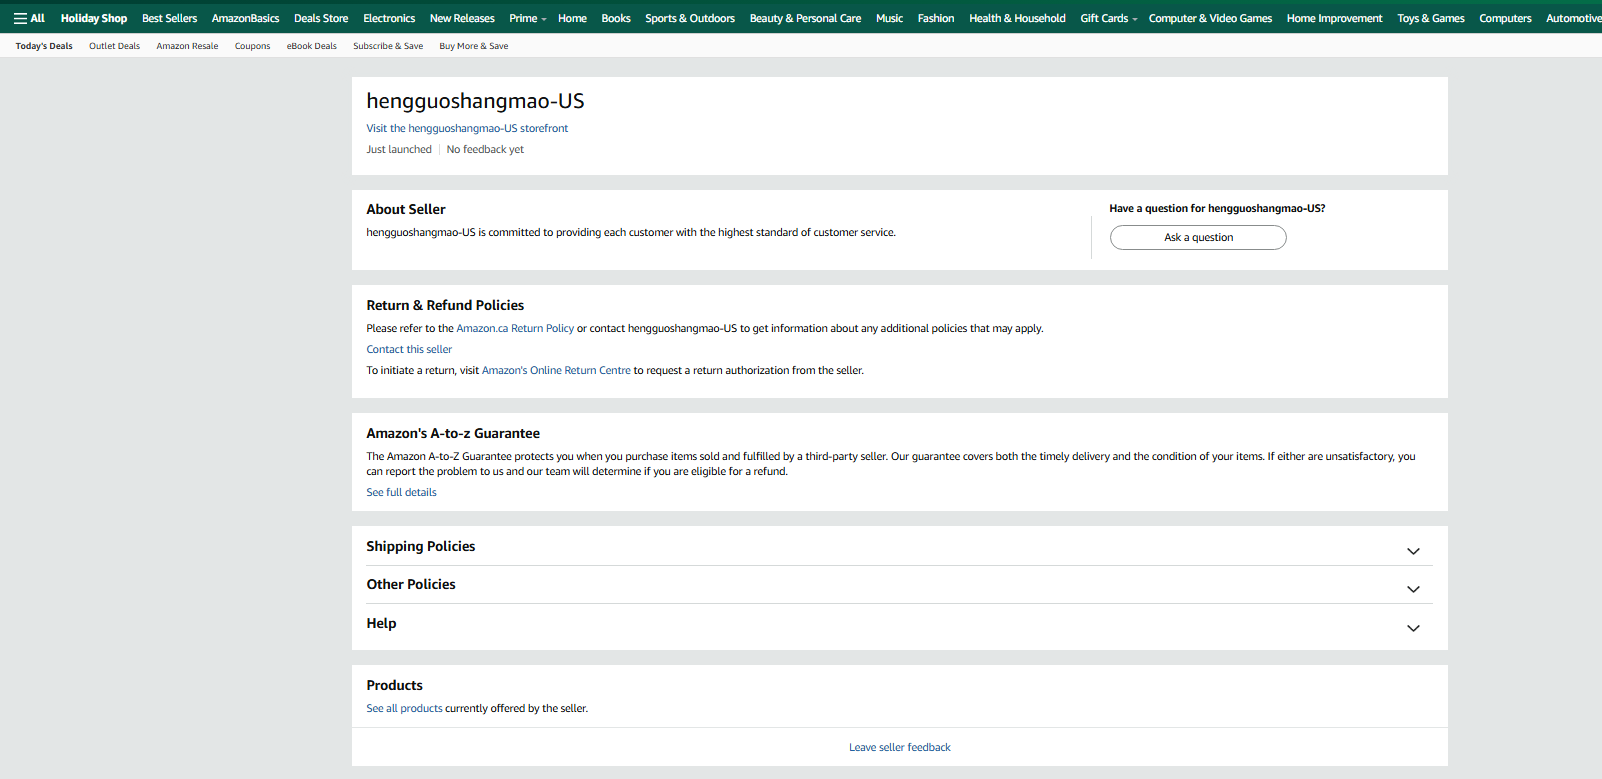
Task: Expand the Other Policies chevron
Action: (x=1412, y=589)
